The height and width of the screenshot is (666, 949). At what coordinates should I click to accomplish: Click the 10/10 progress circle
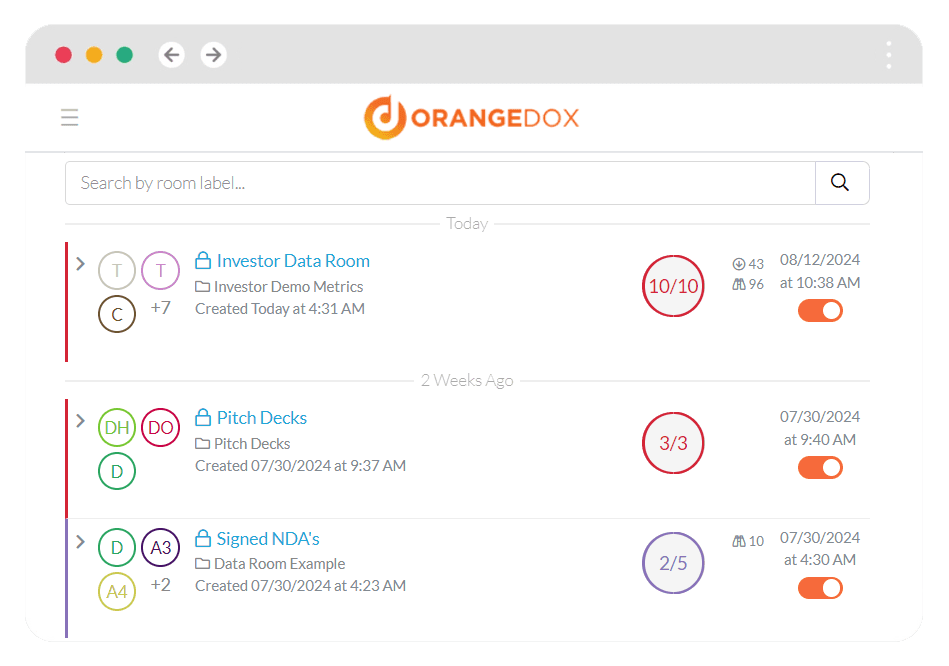tap(673, 286)
